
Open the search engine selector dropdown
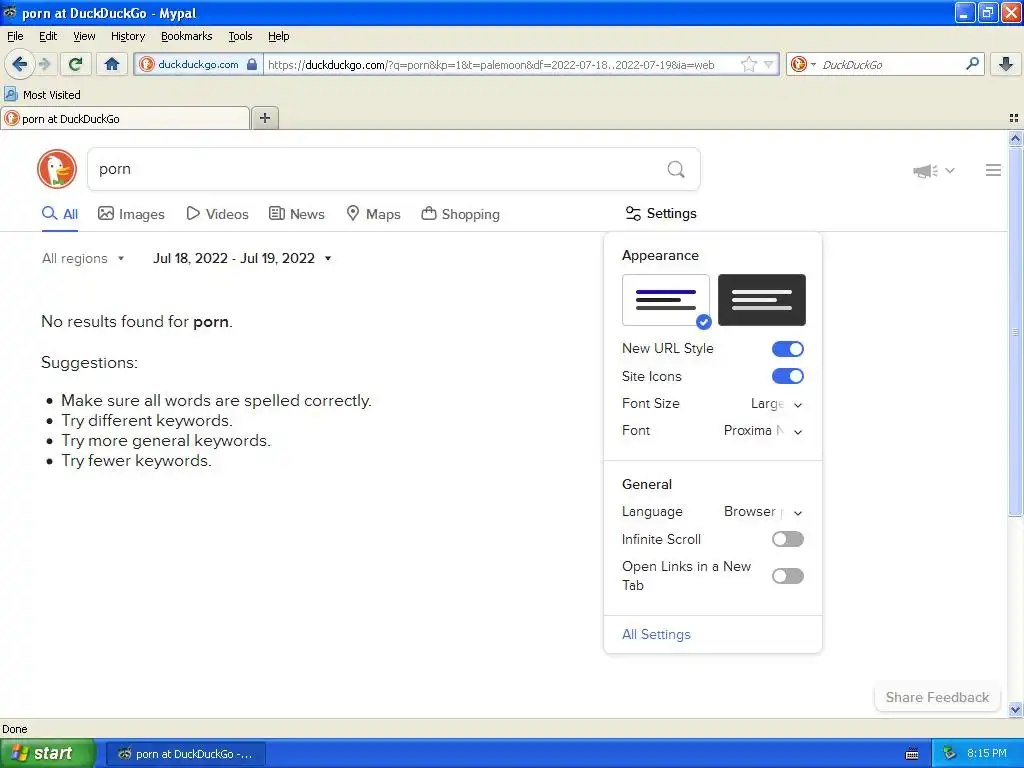point(803,64)
